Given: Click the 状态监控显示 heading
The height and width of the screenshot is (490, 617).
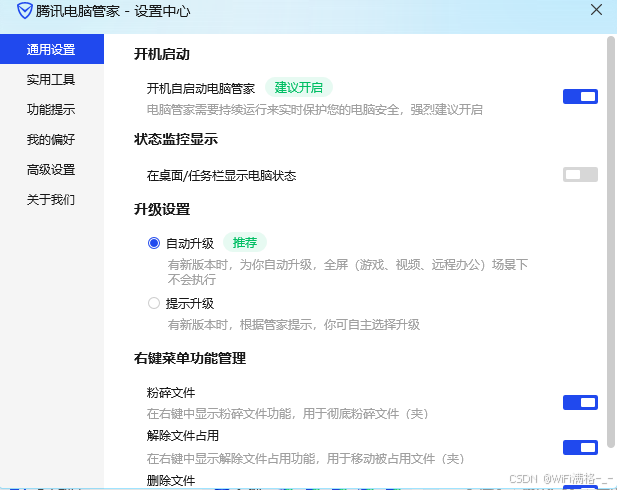Looking at the screenshot, I should tap(176, 139).
